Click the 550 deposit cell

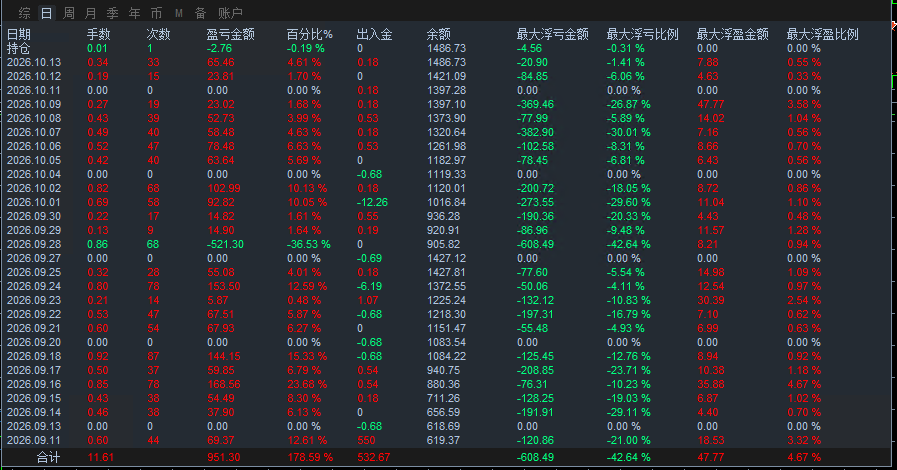366,440
